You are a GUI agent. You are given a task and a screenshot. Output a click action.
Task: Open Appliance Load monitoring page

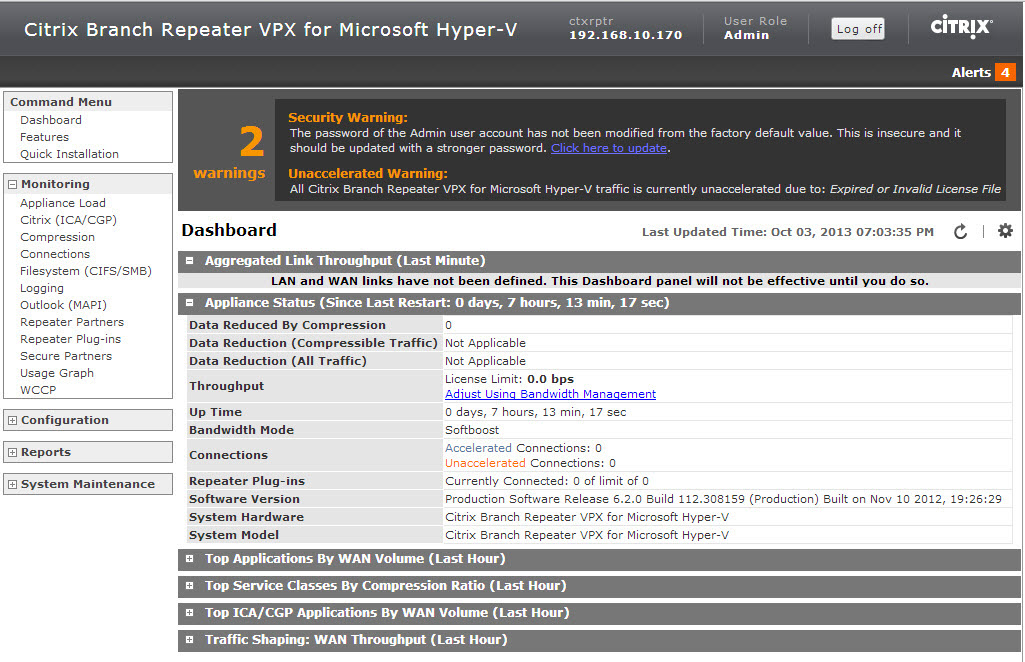[63, 203]
